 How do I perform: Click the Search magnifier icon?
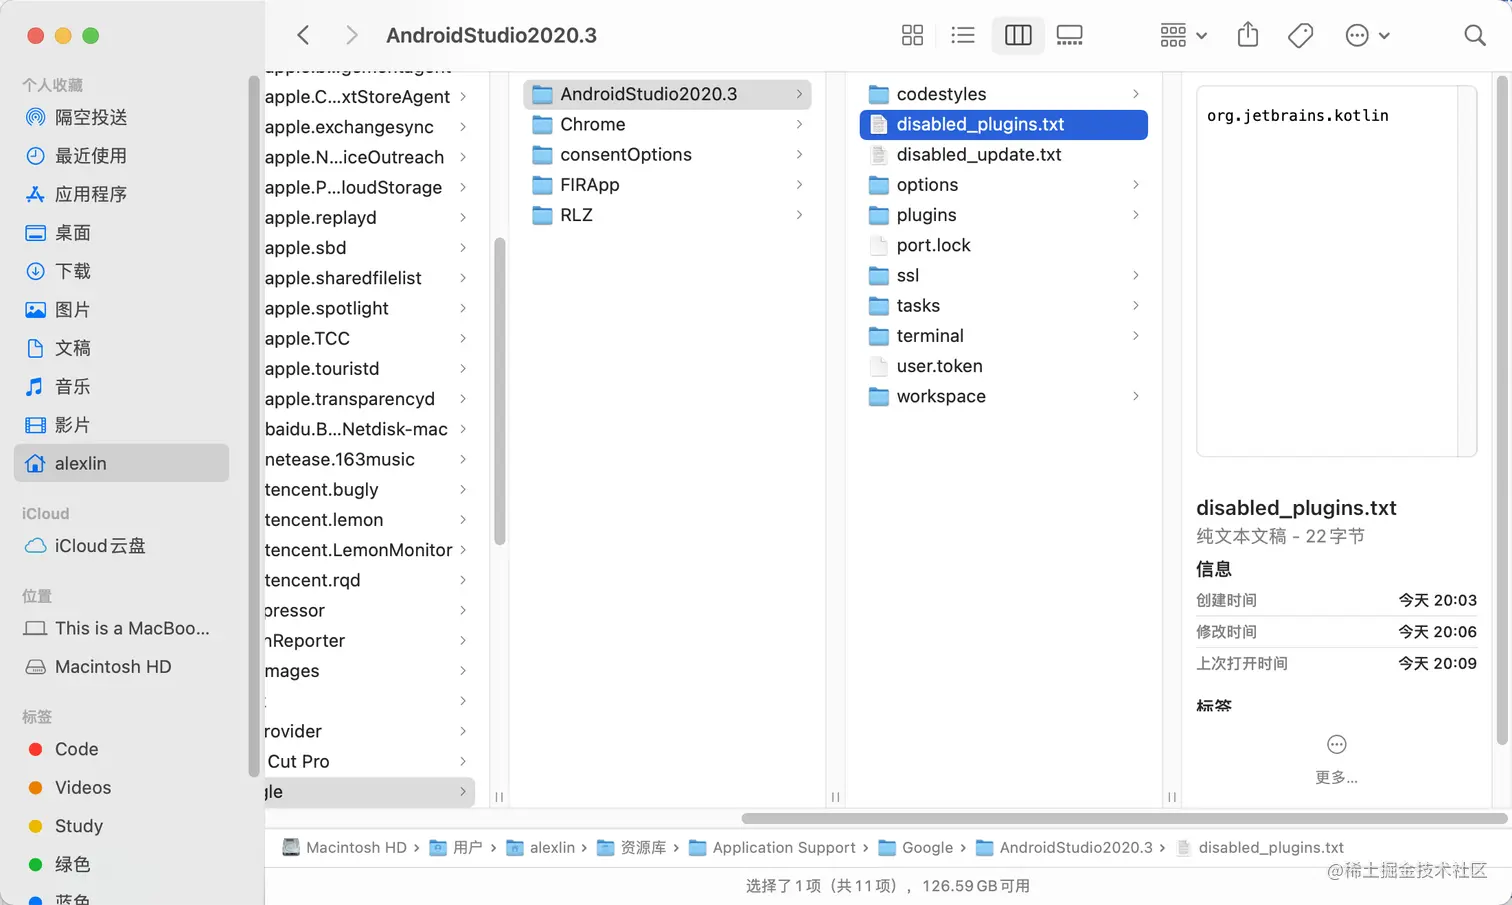1475,35
